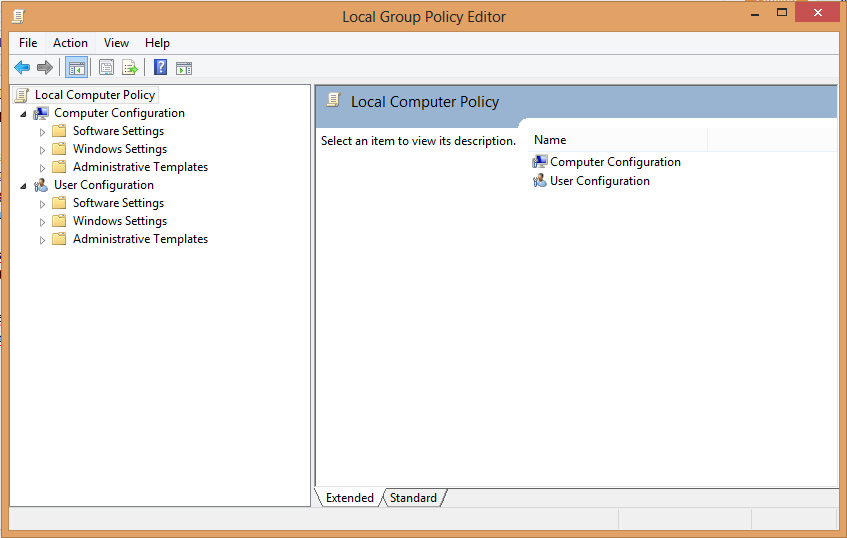This screenshot has height=538, width=847.
Task: Select Windows Settings label under Computer Configuration
Action: click(x=120, y=149)
